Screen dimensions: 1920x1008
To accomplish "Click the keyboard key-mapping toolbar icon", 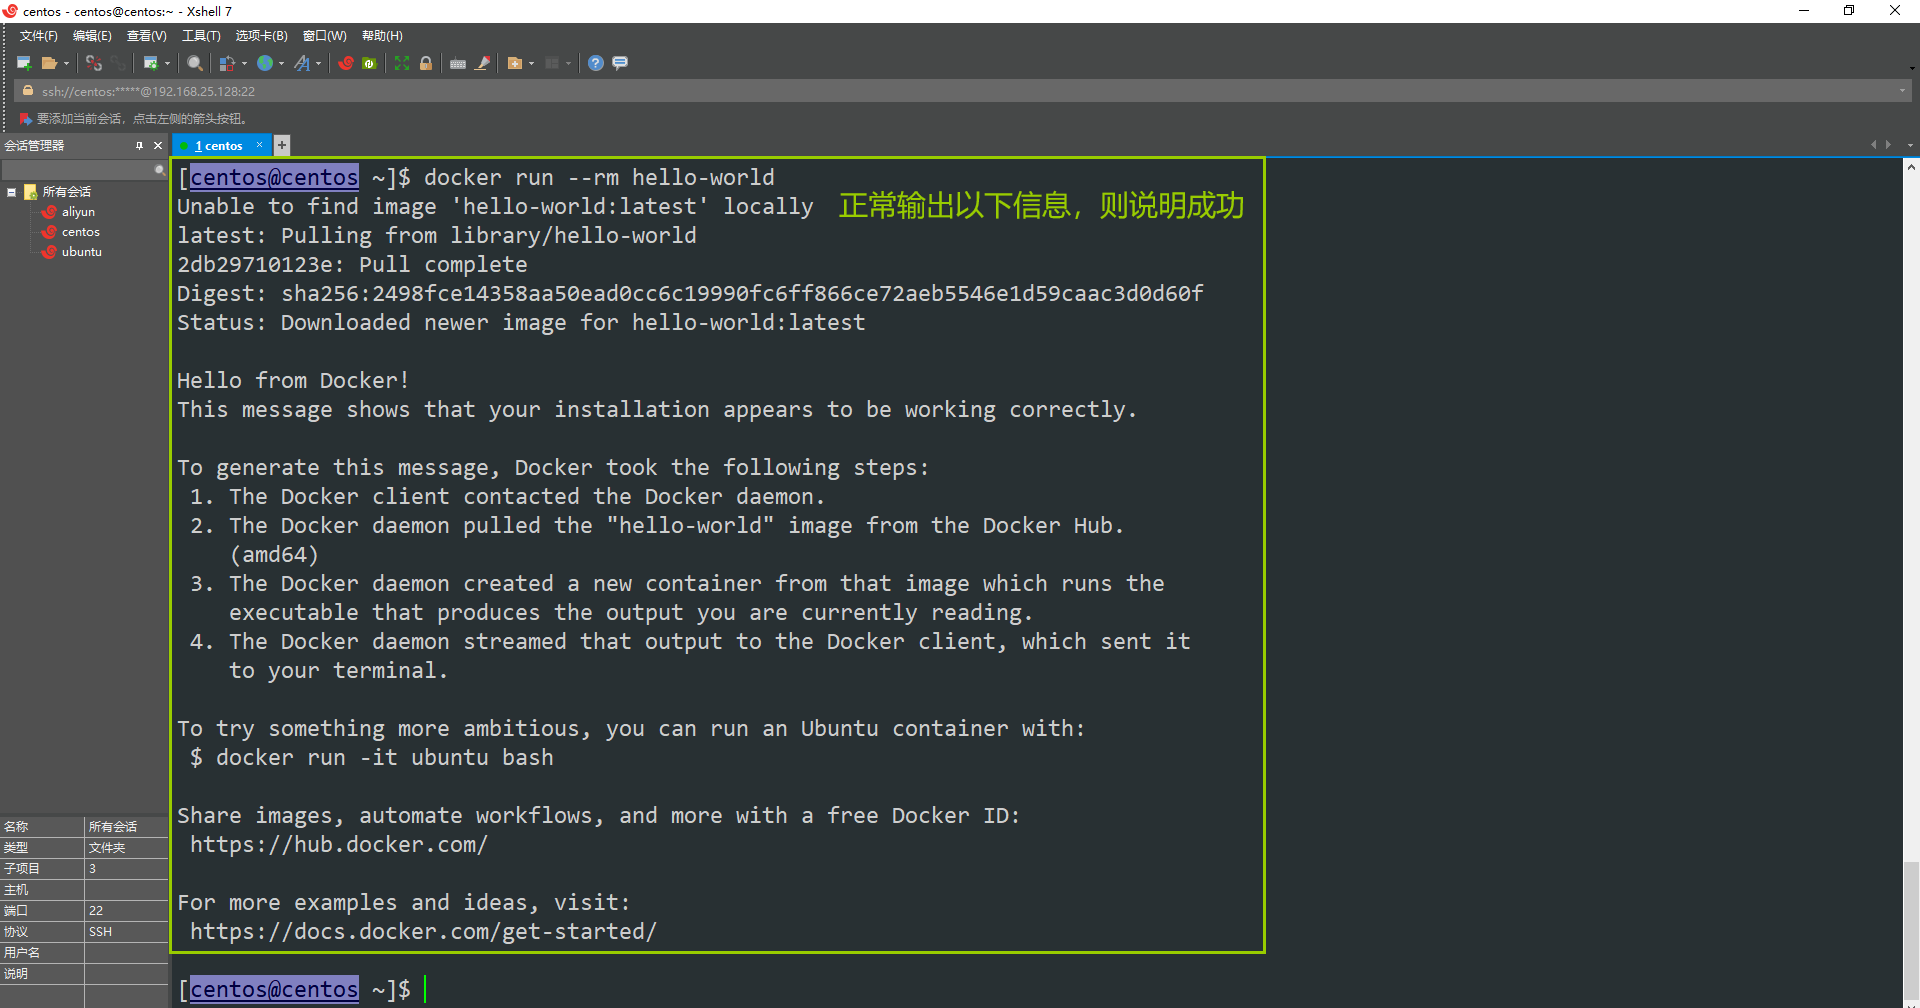I will tap(458, 63).
